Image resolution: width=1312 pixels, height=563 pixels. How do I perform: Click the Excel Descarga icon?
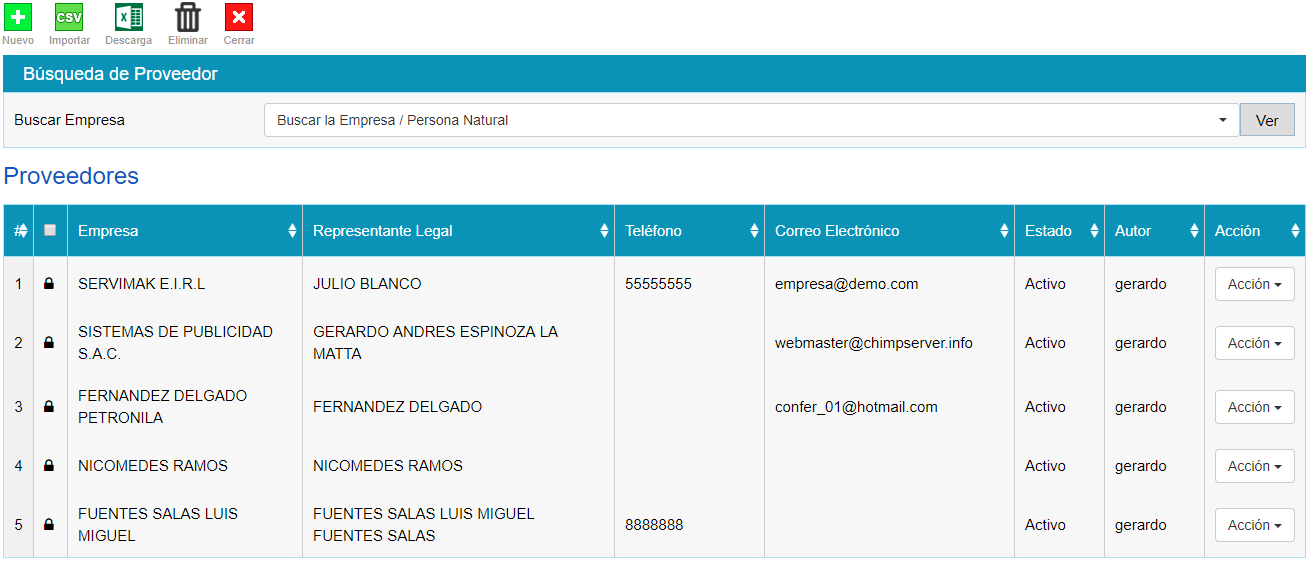click(128, 18)
